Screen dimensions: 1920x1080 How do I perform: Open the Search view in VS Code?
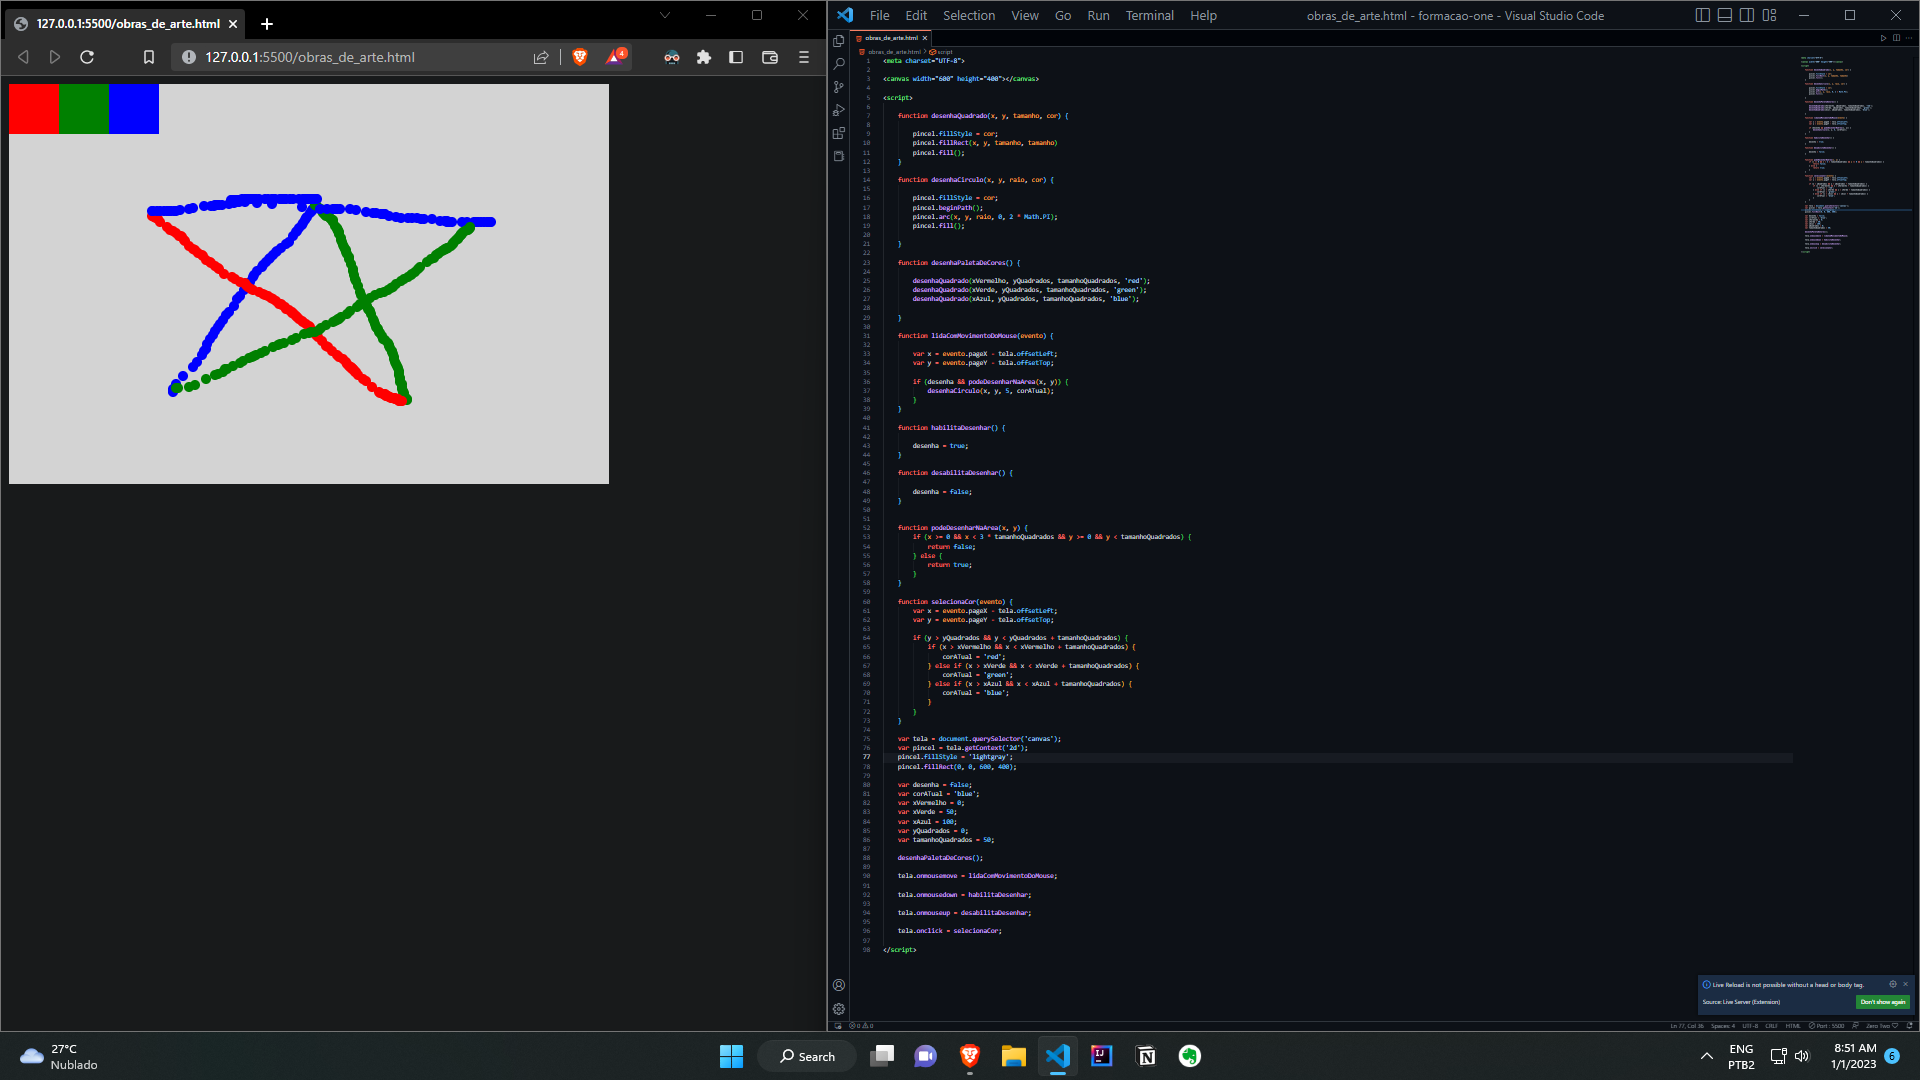[x=839, y=64]
